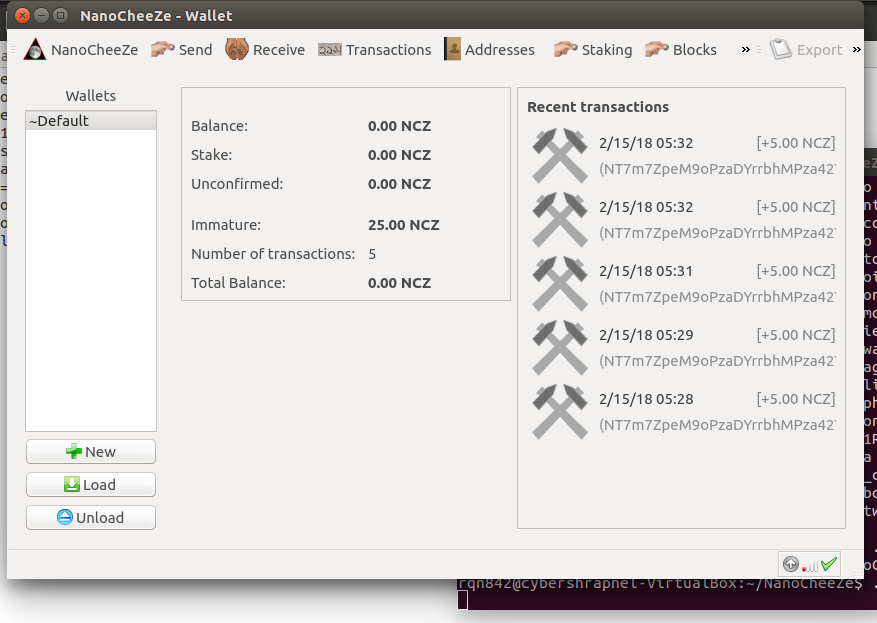Click the Export toolbar button
This screenshot has width=877, height=623.
[x=806, y=50]
